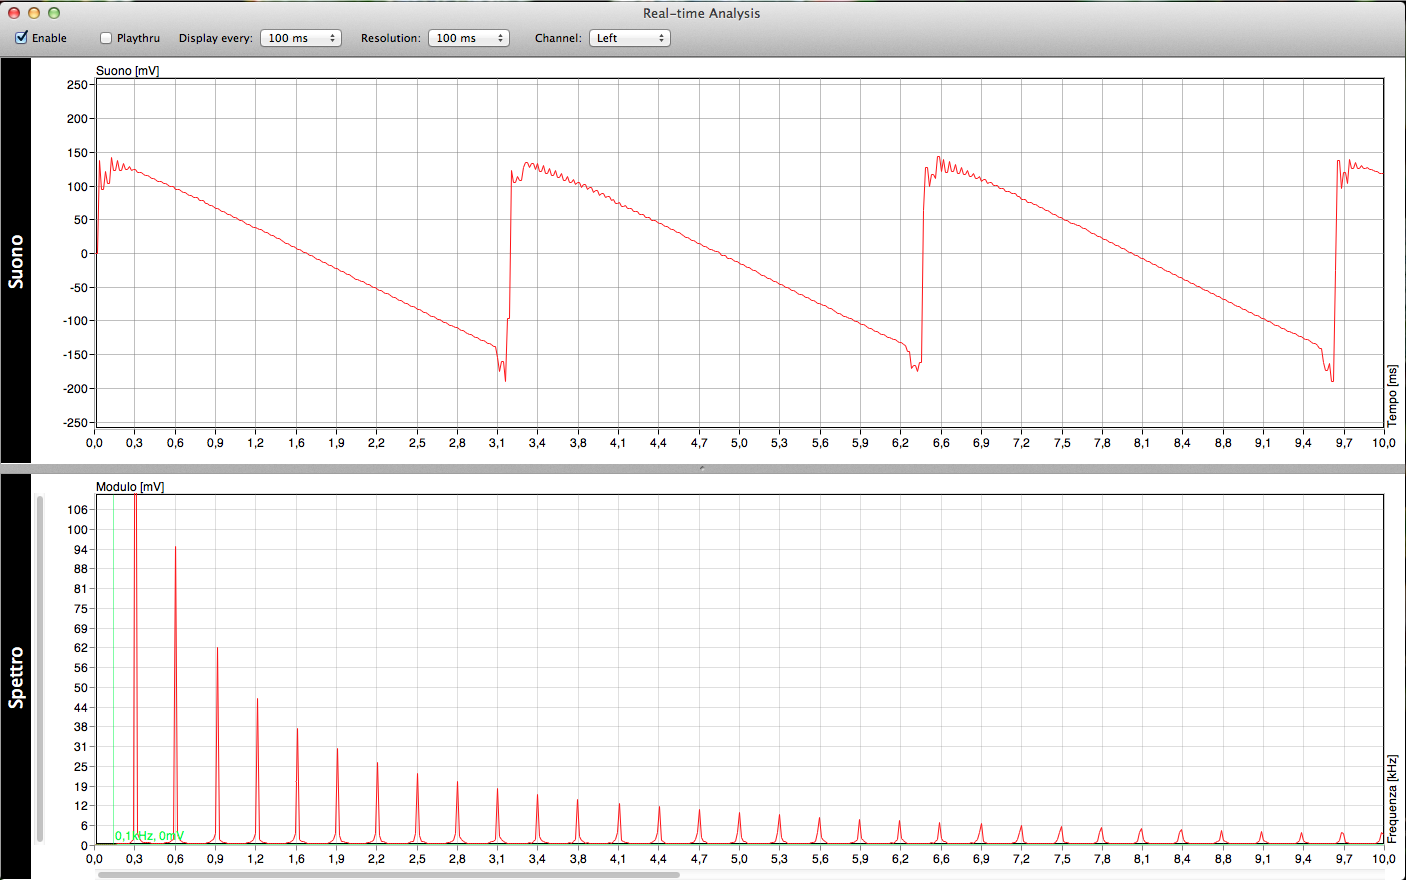Toggle the Enable checkbox
The width and height of the screenshot is (1406, 880).
[22, 38]
